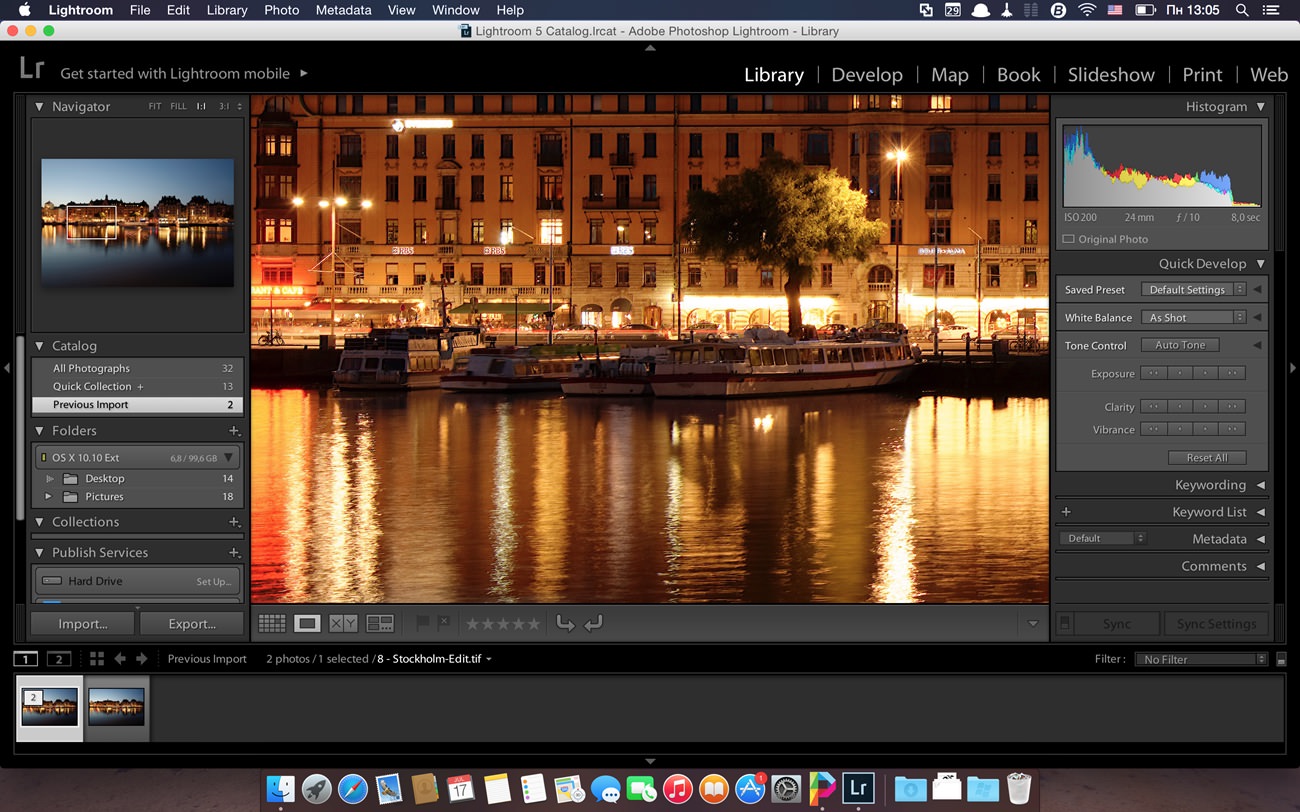This screenshot has height=812, width=1300.
Task: Switch to the Develop module
Action: [866, 74]
